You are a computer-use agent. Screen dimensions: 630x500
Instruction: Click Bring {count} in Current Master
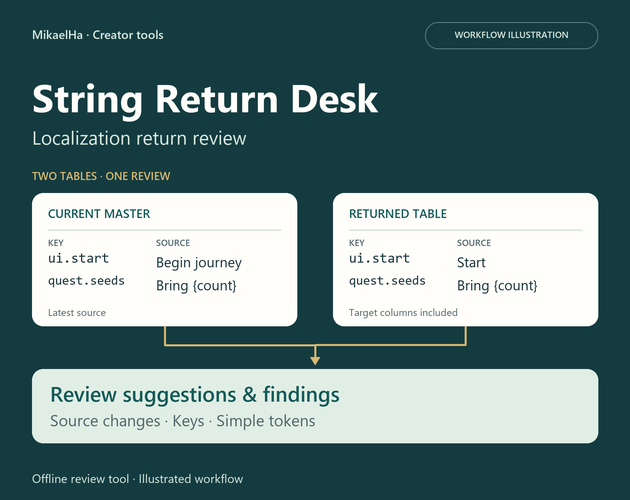click(x=196, y=286)
